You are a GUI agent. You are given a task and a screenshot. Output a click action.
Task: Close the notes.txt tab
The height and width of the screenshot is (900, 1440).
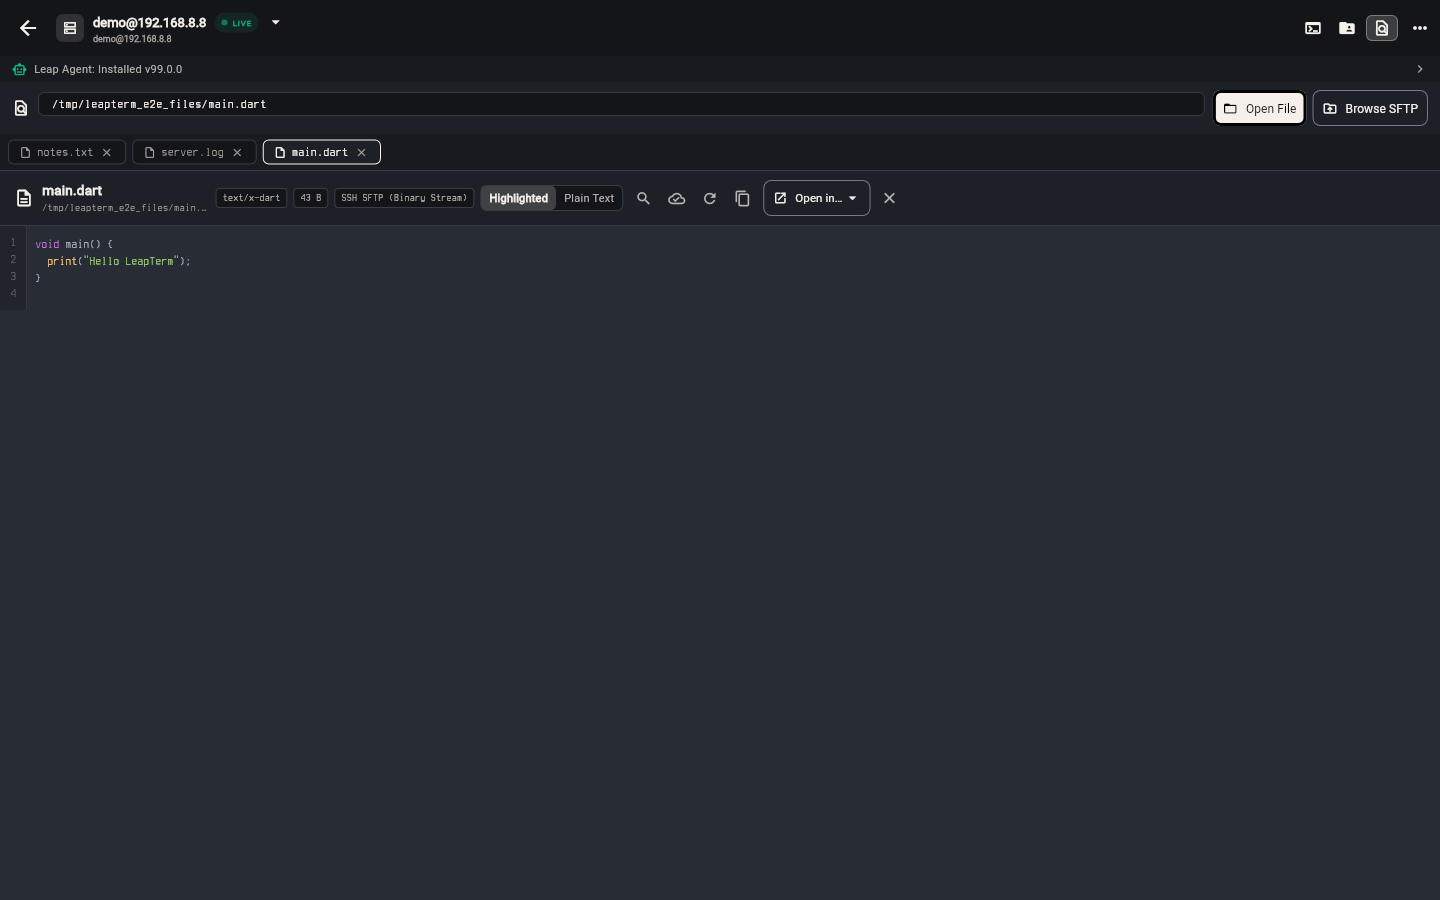[x=107, y=152]
